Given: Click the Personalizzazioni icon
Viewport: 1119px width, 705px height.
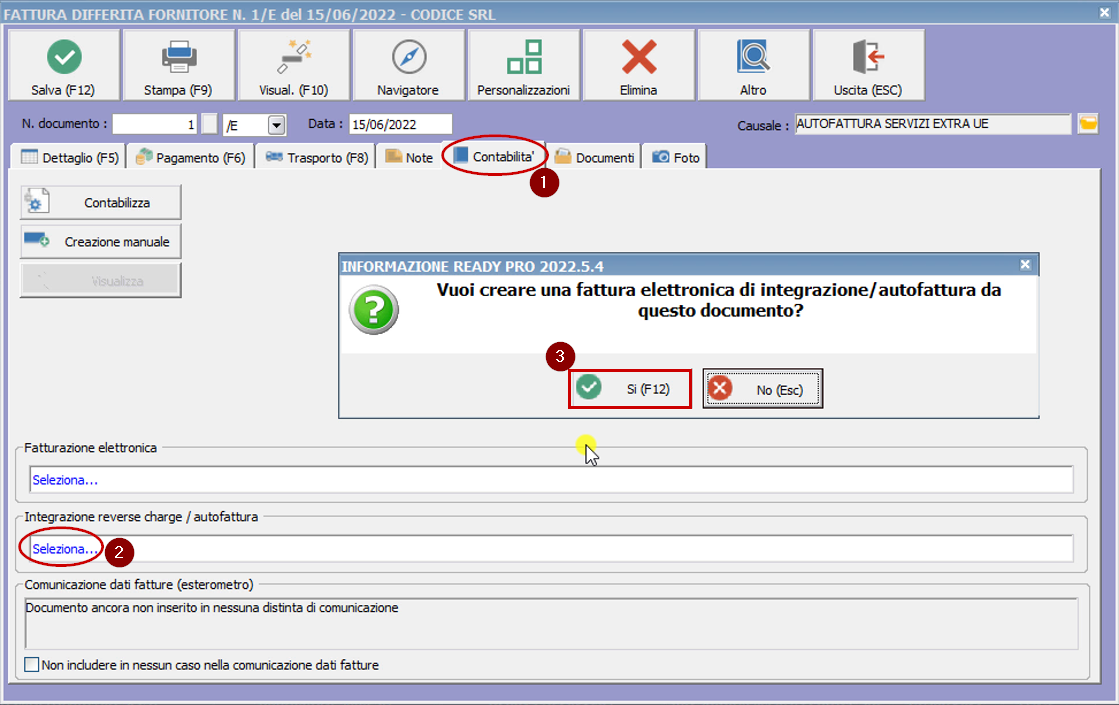Looking at the screenshot, I should pyautogui.click(x=522, y=62).
